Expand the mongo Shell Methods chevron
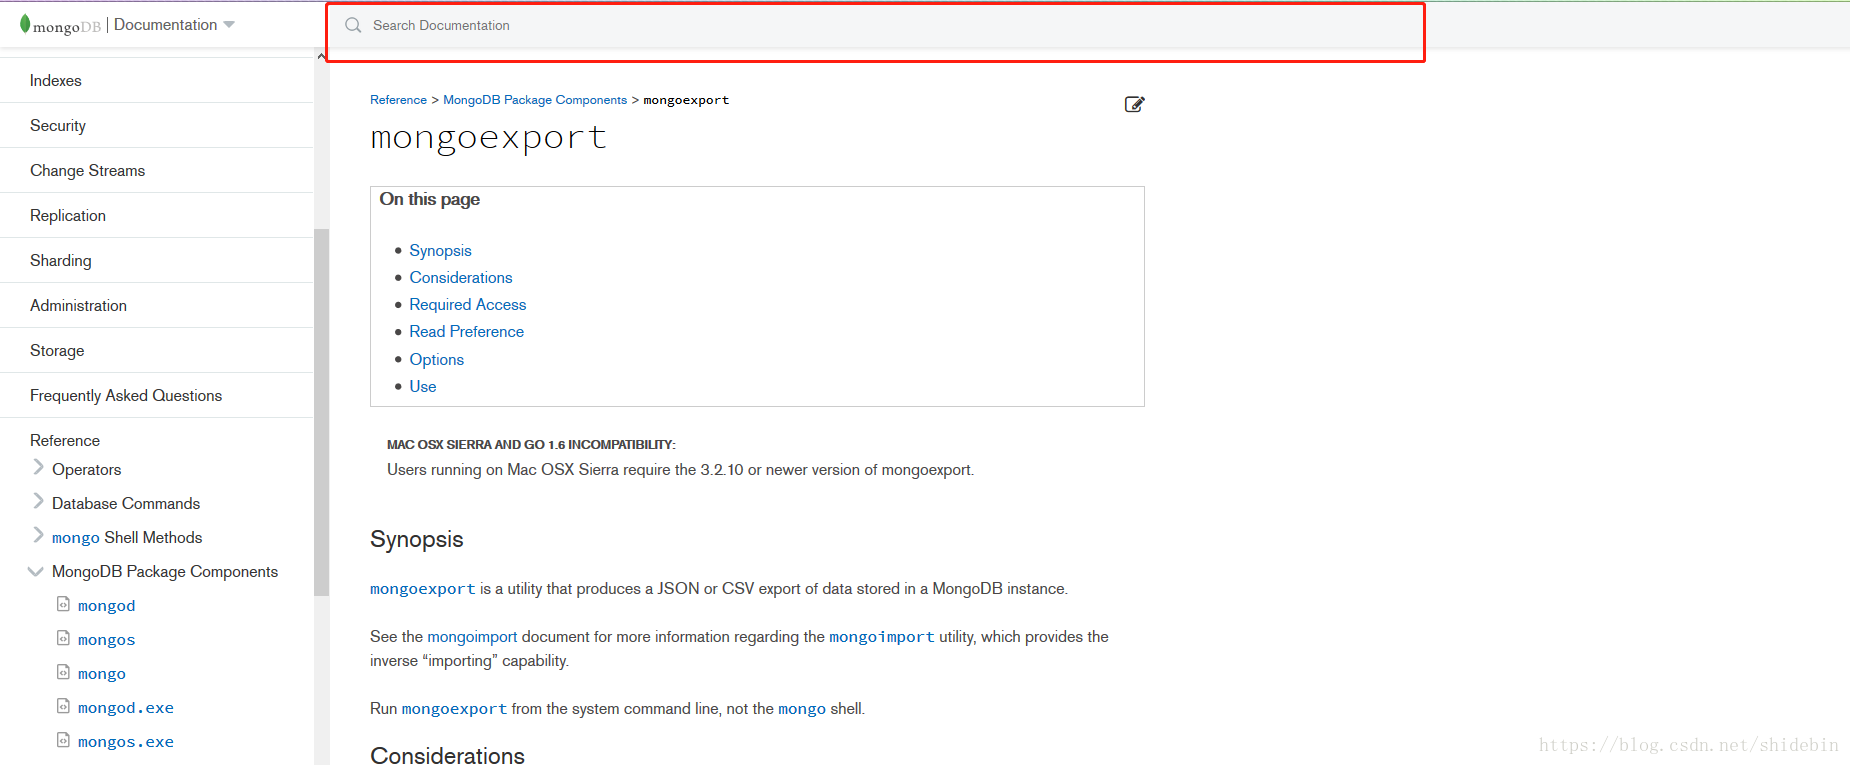 tap(38, 535)
